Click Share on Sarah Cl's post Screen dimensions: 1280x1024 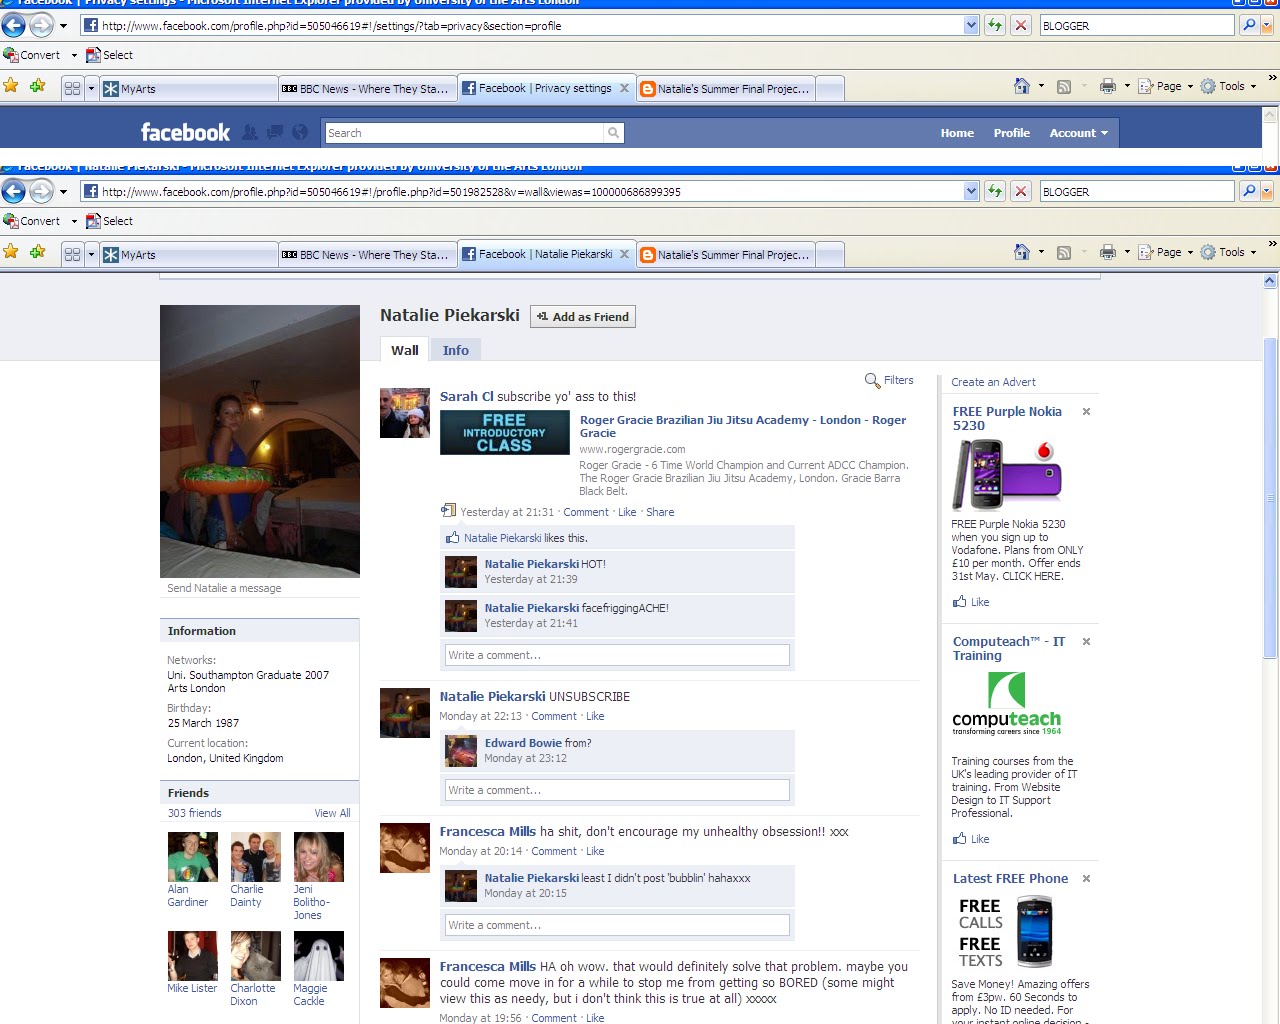[660, 512]
